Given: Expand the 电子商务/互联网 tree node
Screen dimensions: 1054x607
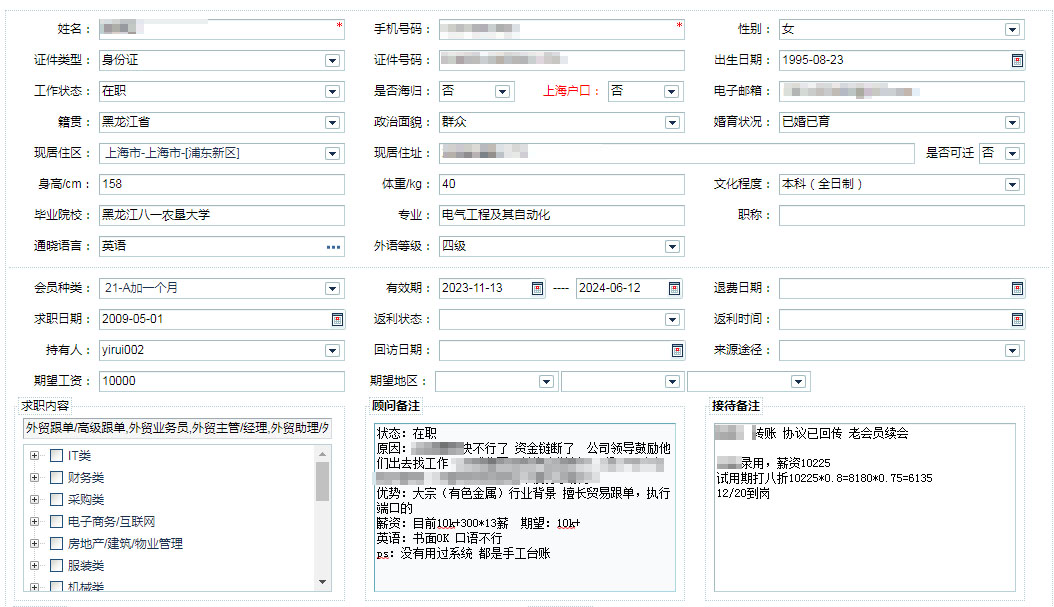Looking at the screenshot, I should click(34, 522).
